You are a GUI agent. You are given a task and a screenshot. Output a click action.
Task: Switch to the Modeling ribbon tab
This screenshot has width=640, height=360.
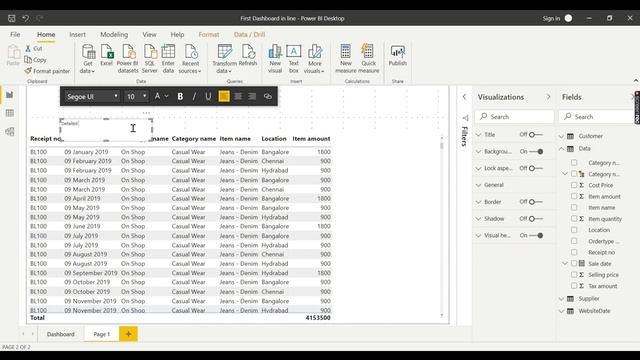[x=114, y=35]
